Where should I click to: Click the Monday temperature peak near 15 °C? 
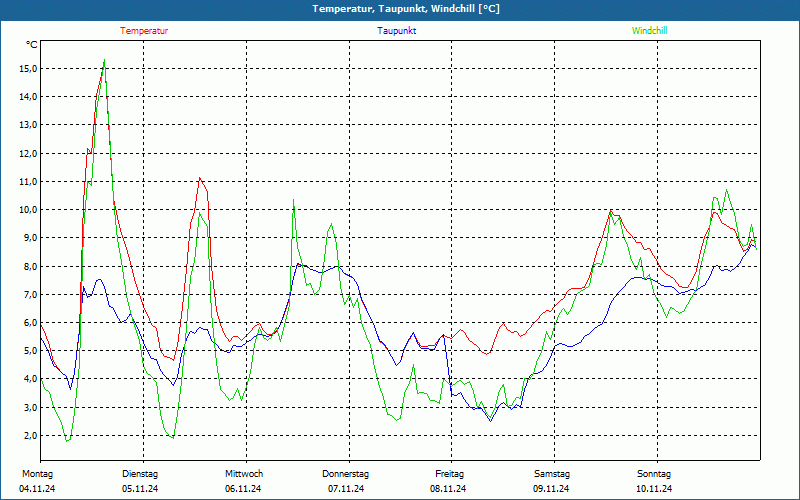coord(104,61)
